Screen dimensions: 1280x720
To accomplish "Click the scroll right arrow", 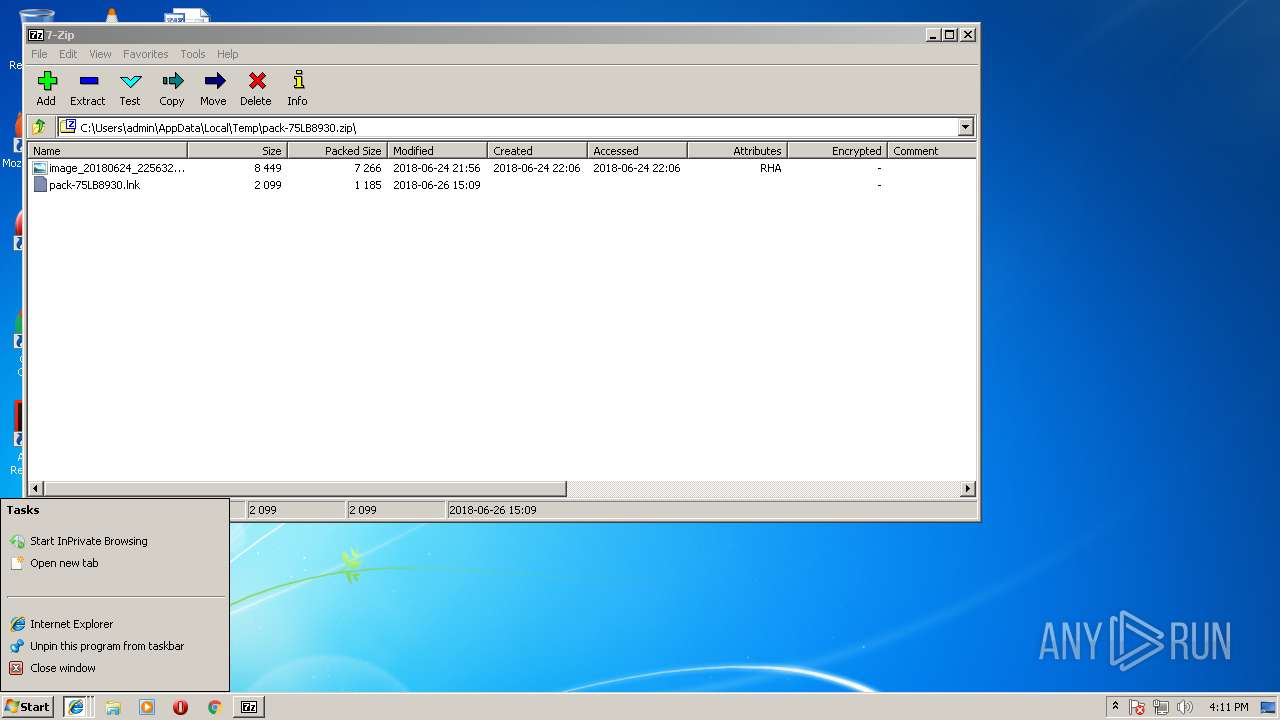I will pyautogui.click(x=967, y=489).
